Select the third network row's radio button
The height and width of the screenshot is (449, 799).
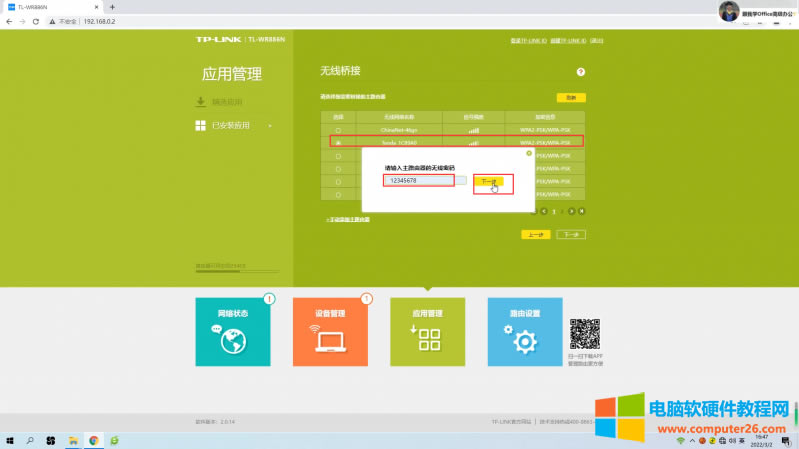(337, 156)
